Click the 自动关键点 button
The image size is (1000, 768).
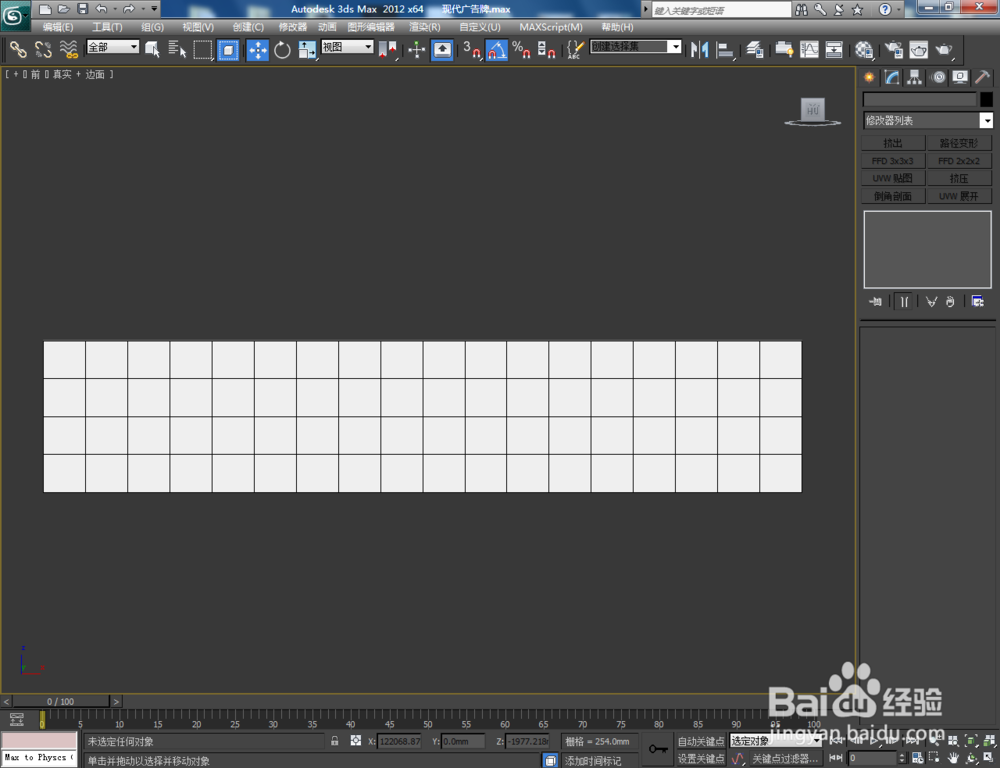click(x=701, y=741)
